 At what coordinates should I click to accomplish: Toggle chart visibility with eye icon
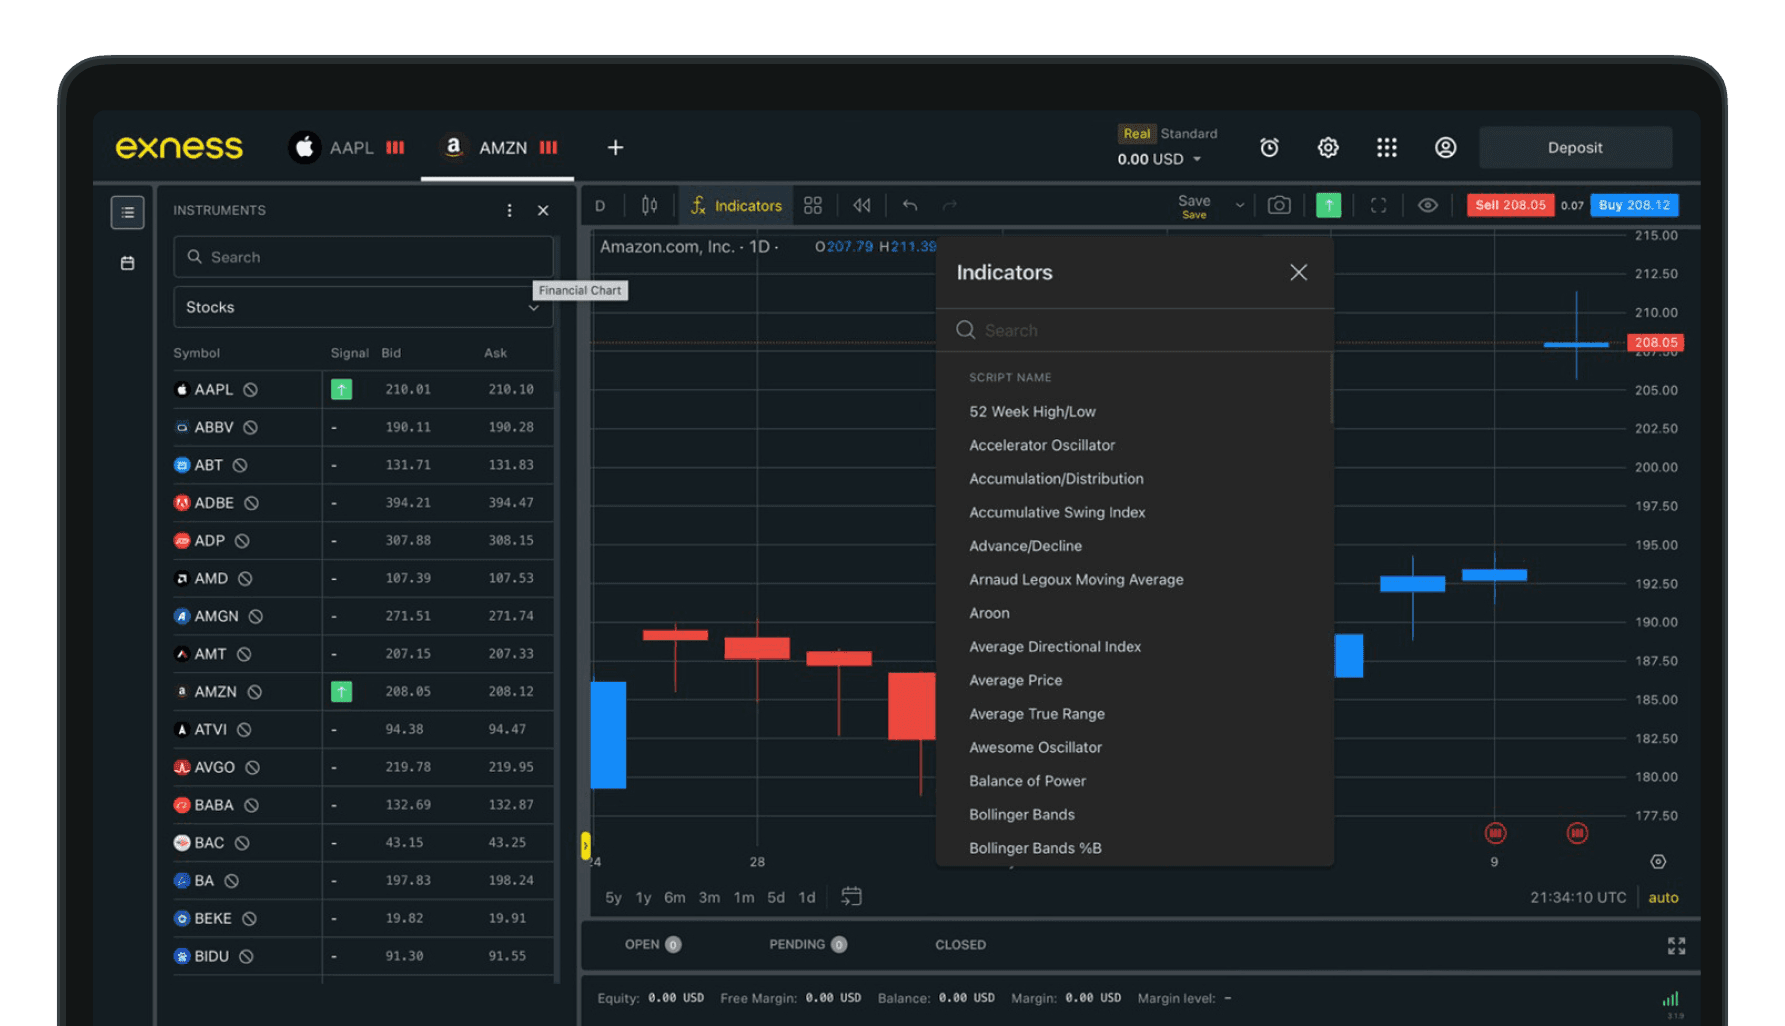coord(1427,205)
